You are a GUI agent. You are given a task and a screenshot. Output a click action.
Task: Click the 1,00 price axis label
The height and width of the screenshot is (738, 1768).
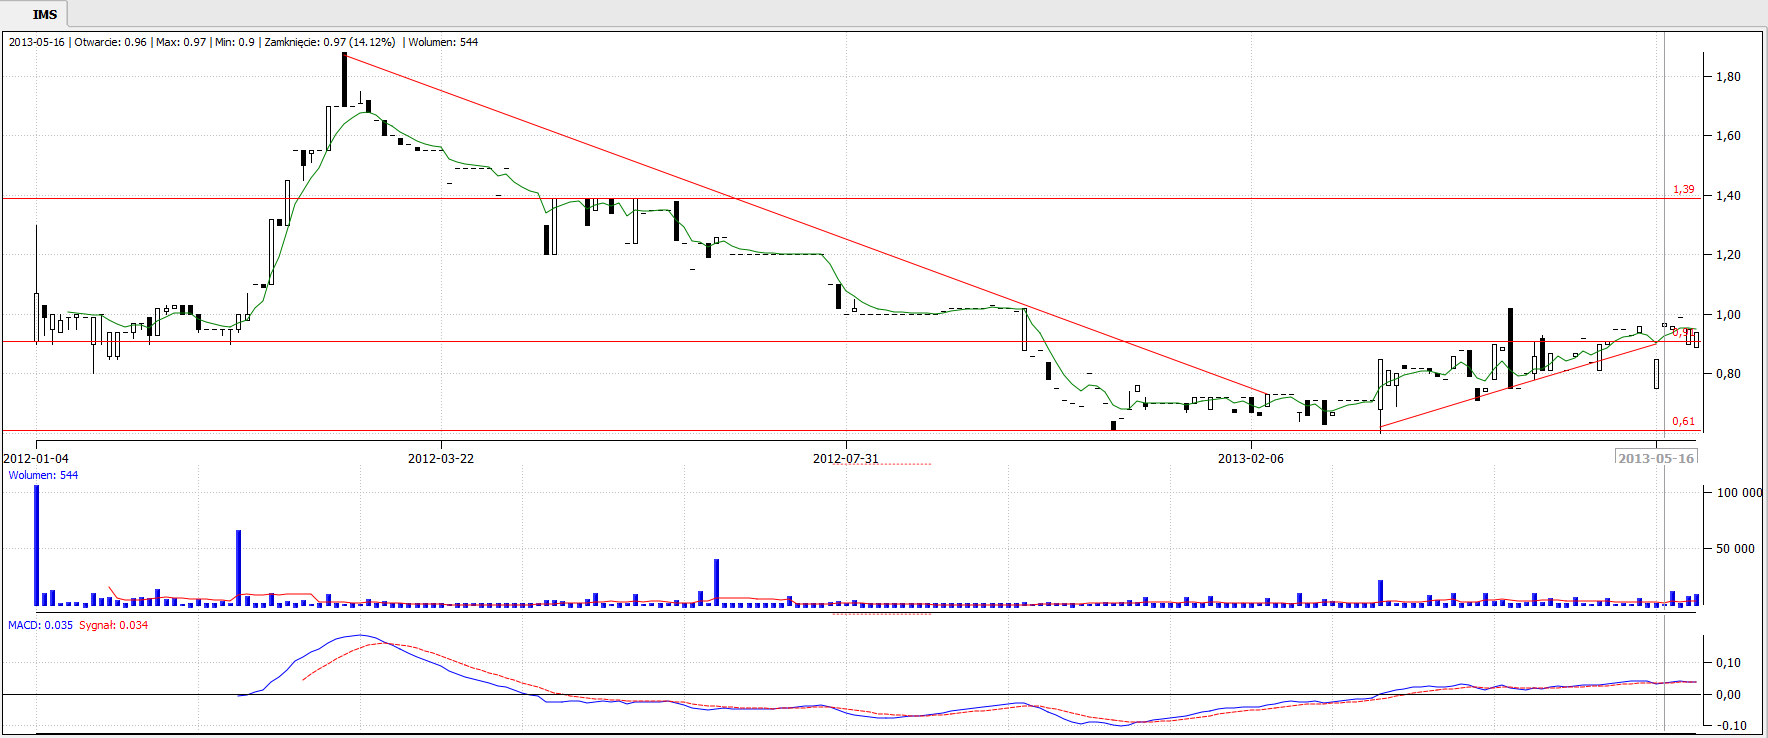(1728, 315)
